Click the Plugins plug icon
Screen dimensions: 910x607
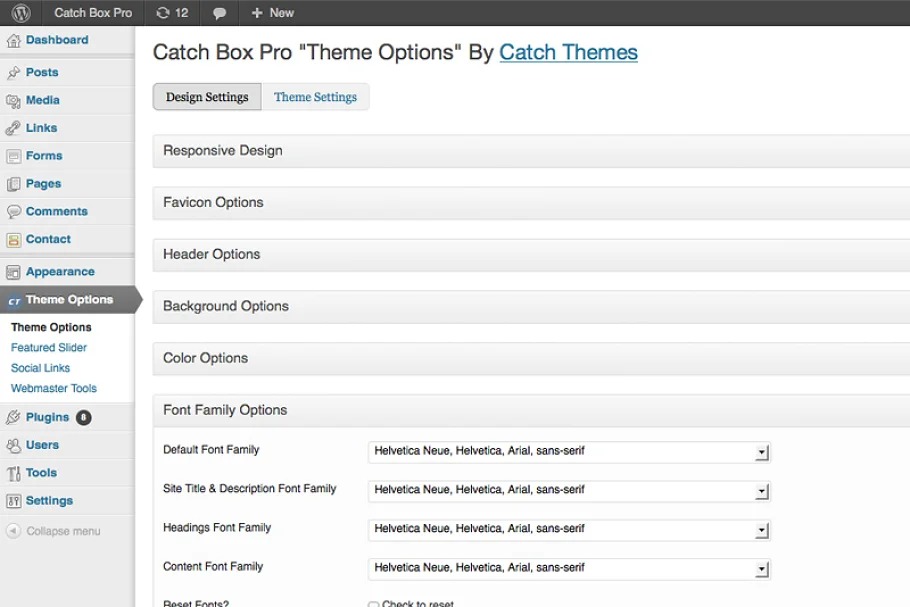[14, 418]
